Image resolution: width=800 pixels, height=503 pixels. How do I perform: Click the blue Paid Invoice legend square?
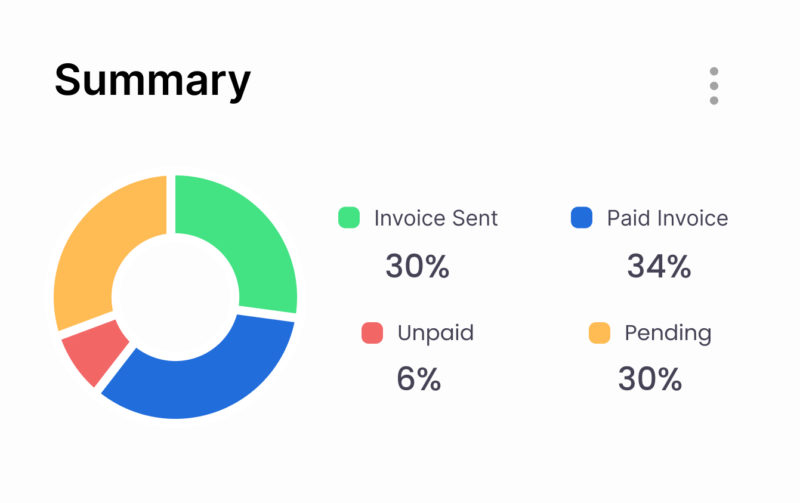582,218
